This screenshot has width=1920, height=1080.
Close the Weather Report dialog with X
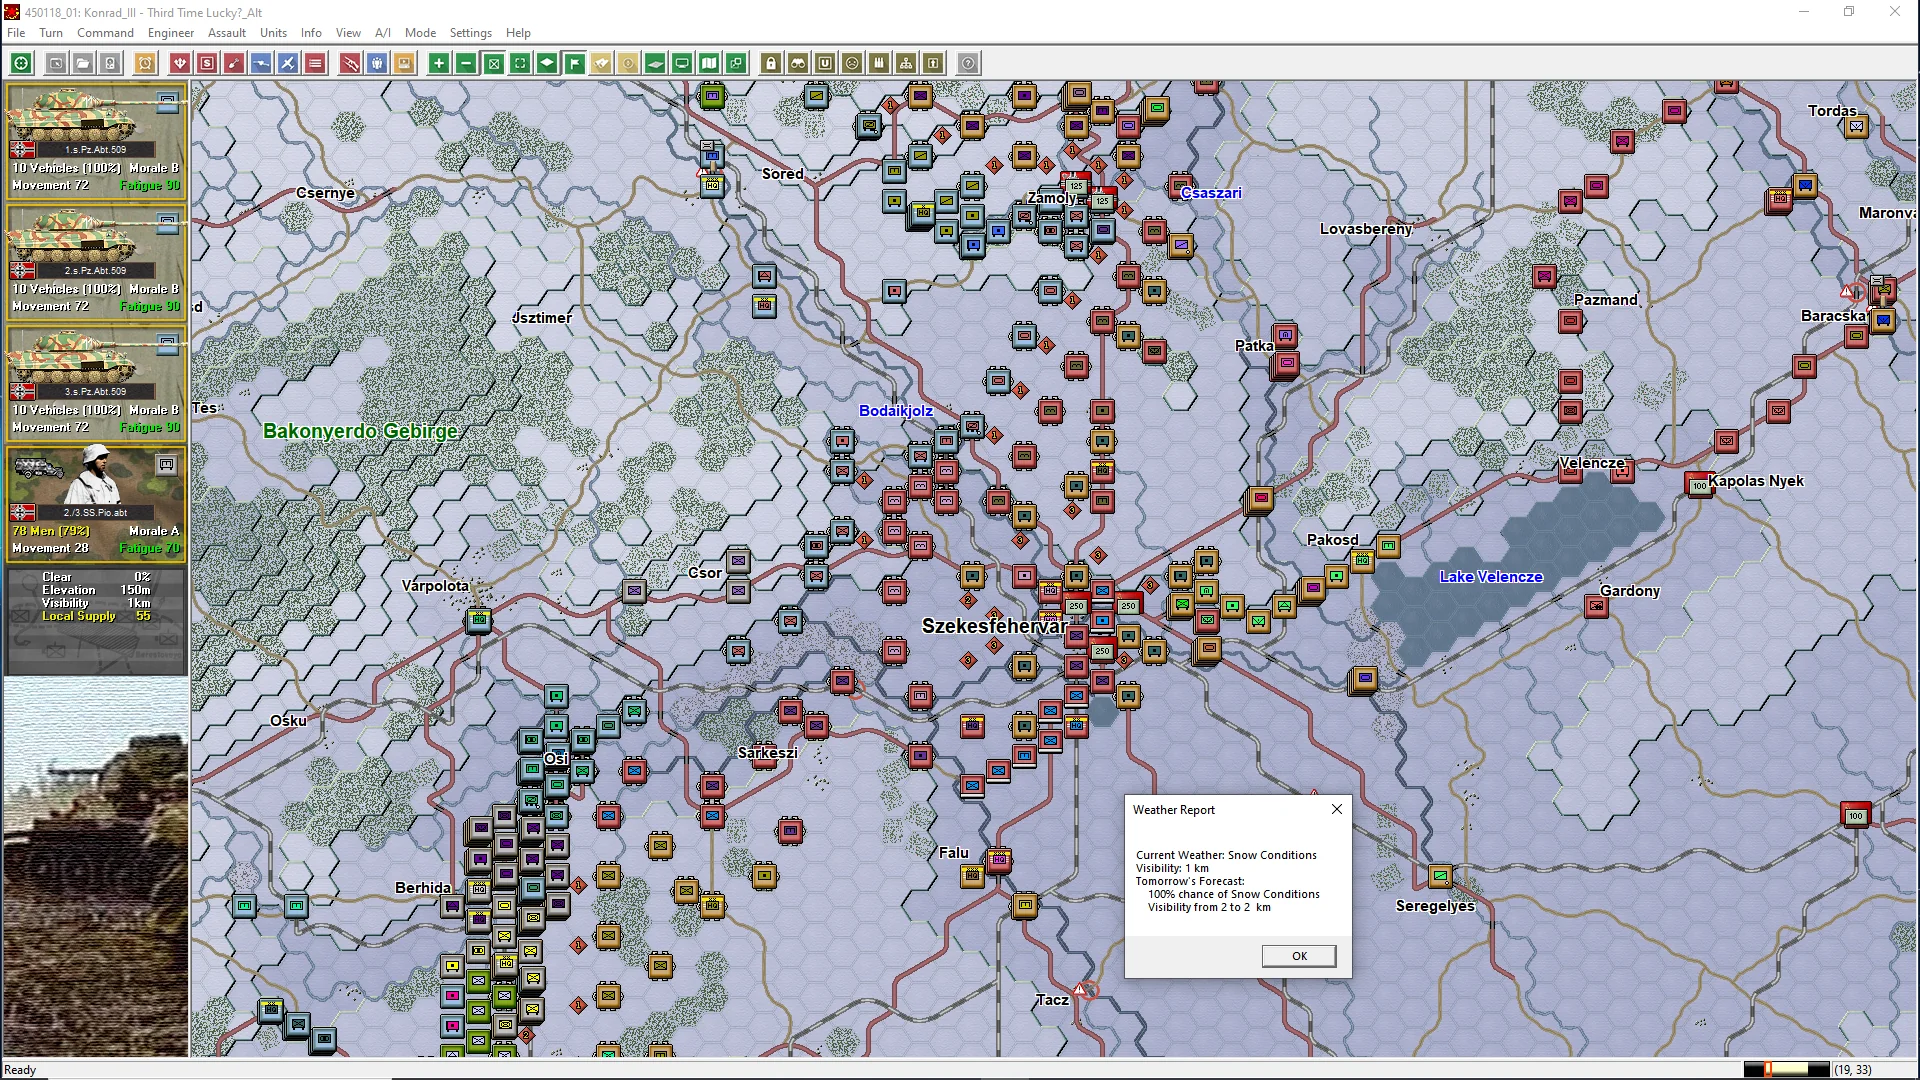click(x=1337, y=809)
